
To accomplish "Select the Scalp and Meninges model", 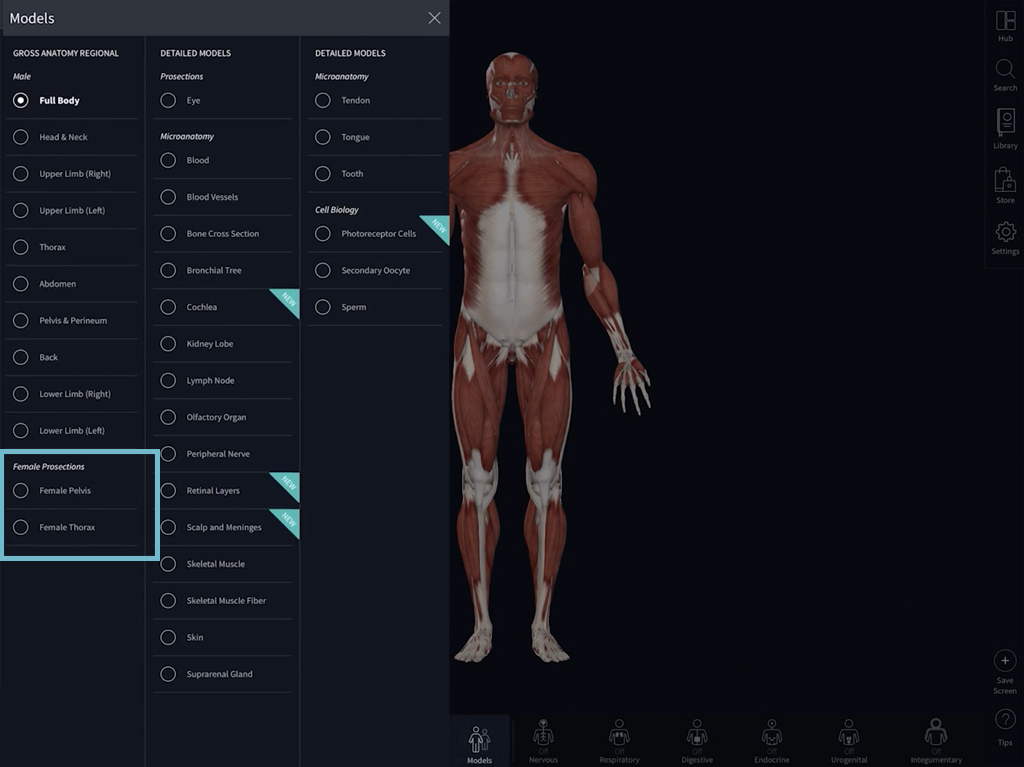I will pos(168,527).
